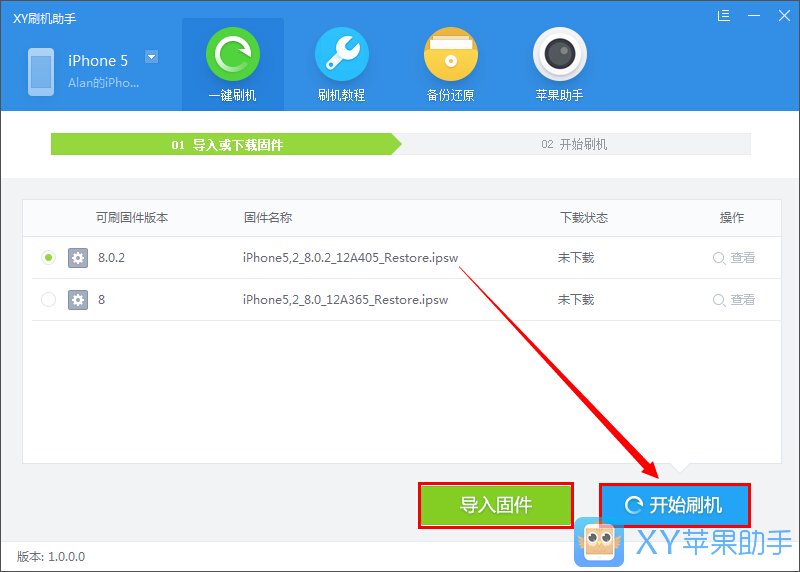This screenshot has width=800, height=572.
Task: Expand the iPhone 5 device dropdown arrow
Action: pos(151,57)
